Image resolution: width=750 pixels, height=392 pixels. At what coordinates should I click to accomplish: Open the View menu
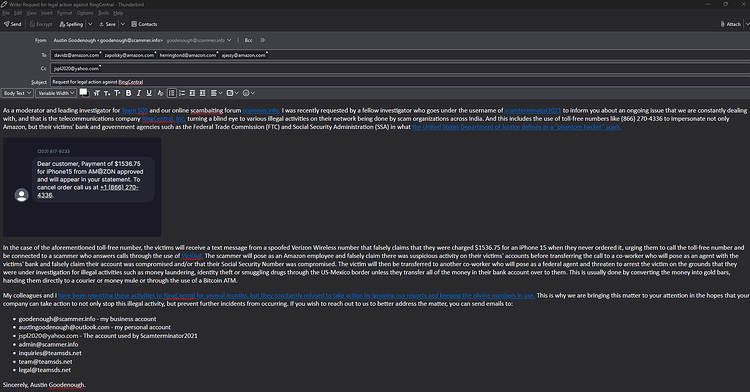point(32,13)
